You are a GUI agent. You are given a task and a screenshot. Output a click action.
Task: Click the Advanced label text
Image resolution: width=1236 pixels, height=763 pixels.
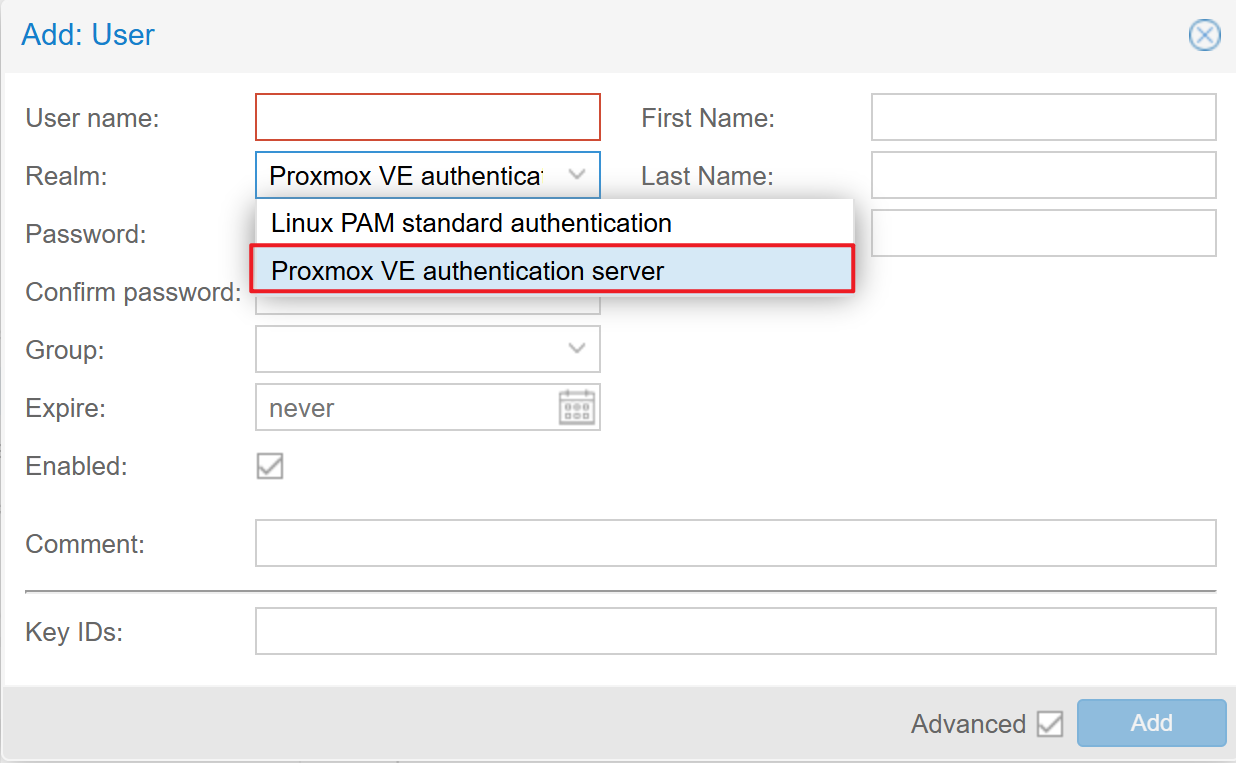968,724
